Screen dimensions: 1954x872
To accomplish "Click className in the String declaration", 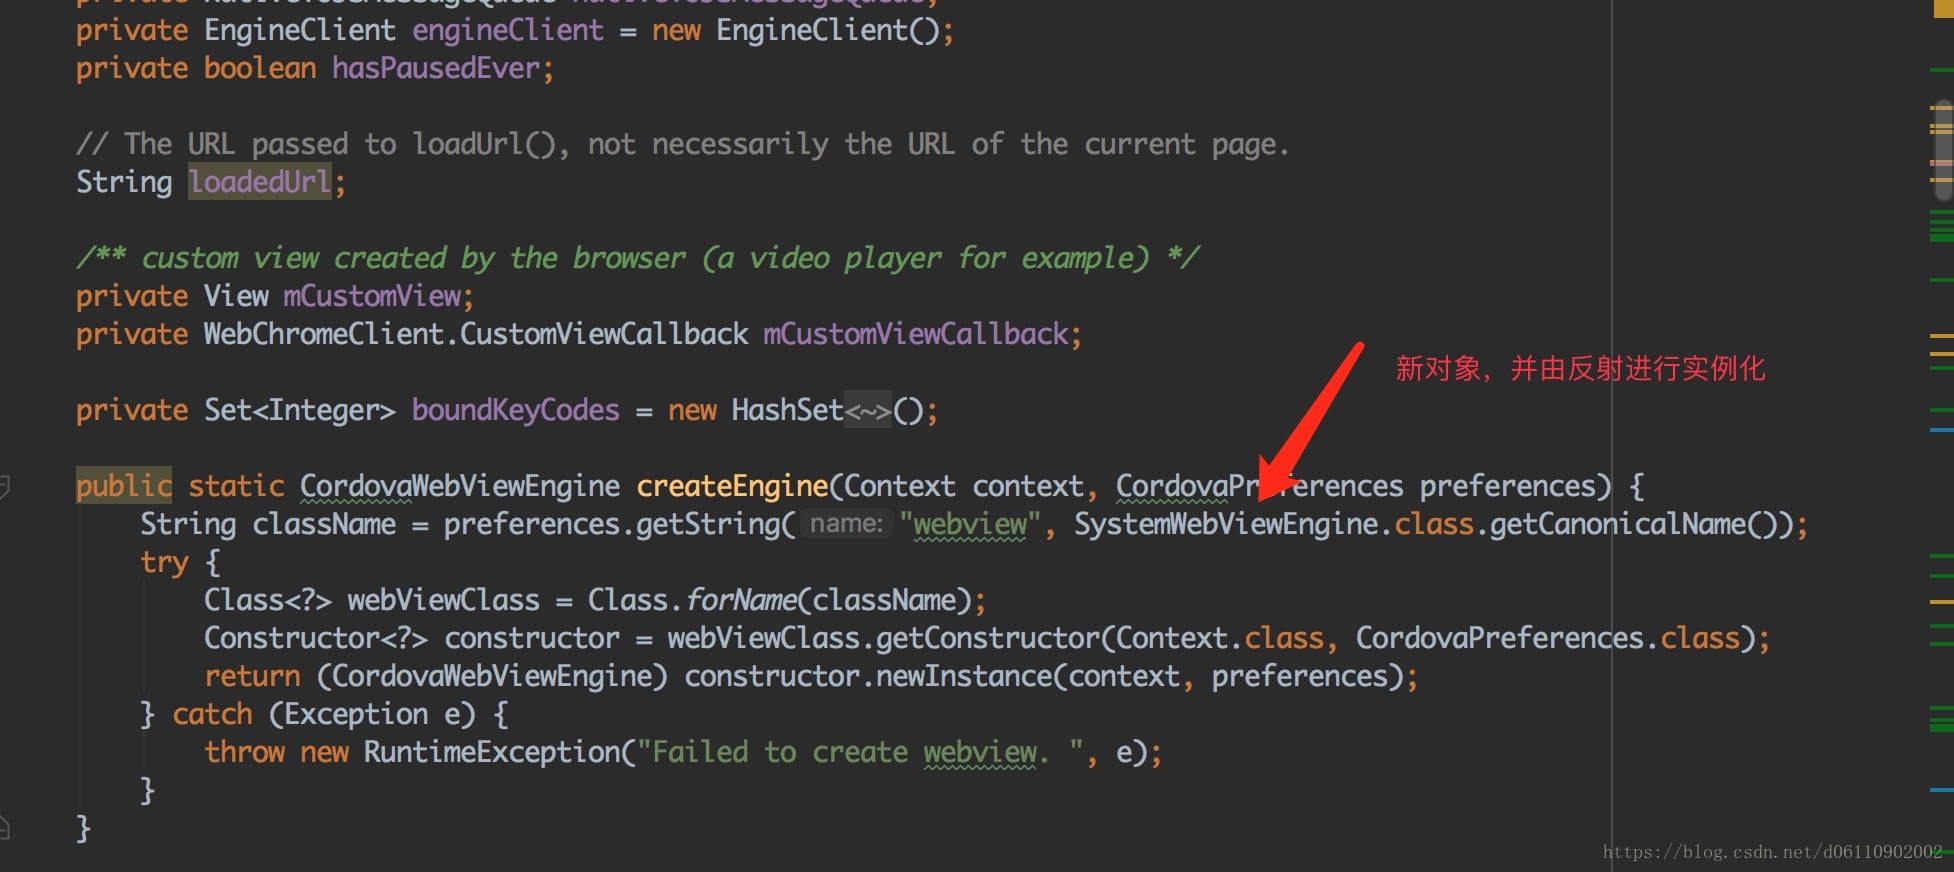I will (324, 524).
